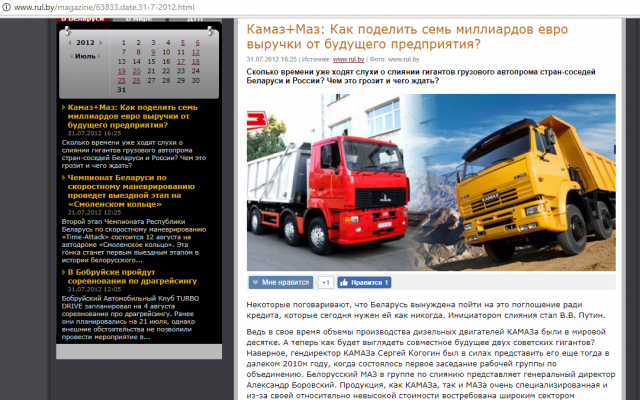Screen dimensions: 640x400
Task: Select day 5 in the calendar
Action: 182,42
